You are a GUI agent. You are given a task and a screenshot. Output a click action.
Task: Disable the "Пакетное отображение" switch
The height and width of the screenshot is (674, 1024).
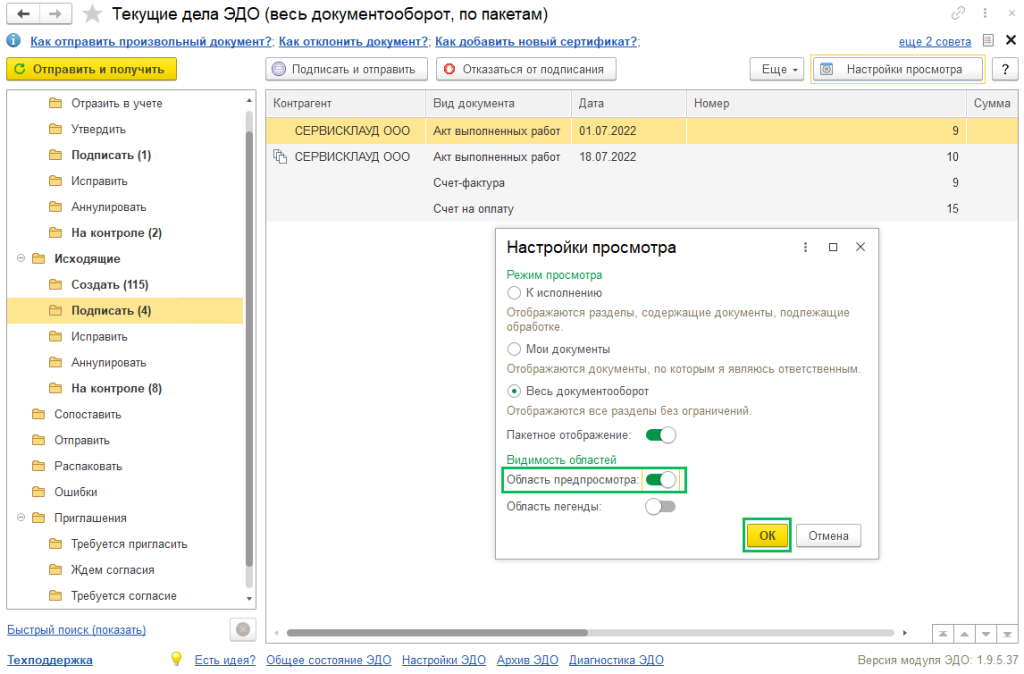660,437
